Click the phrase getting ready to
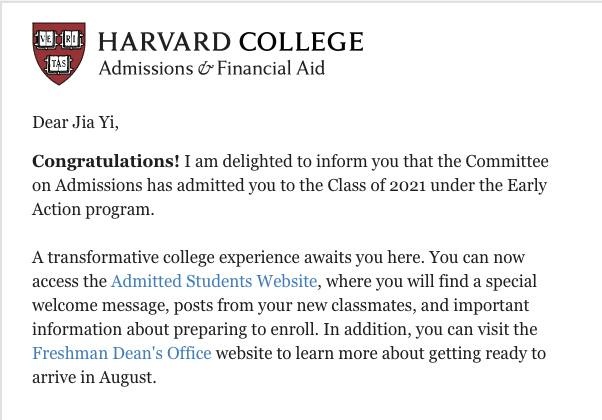The height and width of the screenshot is (420, 602). pos(492,353)
